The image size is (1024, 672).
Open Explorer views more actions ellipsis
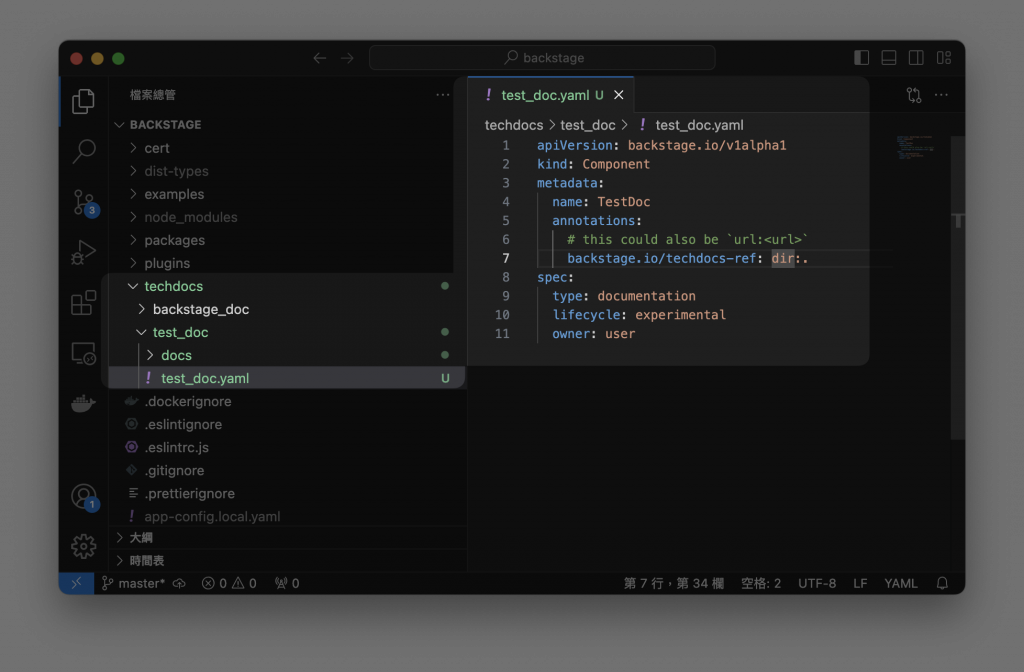[x=443, y=95]
